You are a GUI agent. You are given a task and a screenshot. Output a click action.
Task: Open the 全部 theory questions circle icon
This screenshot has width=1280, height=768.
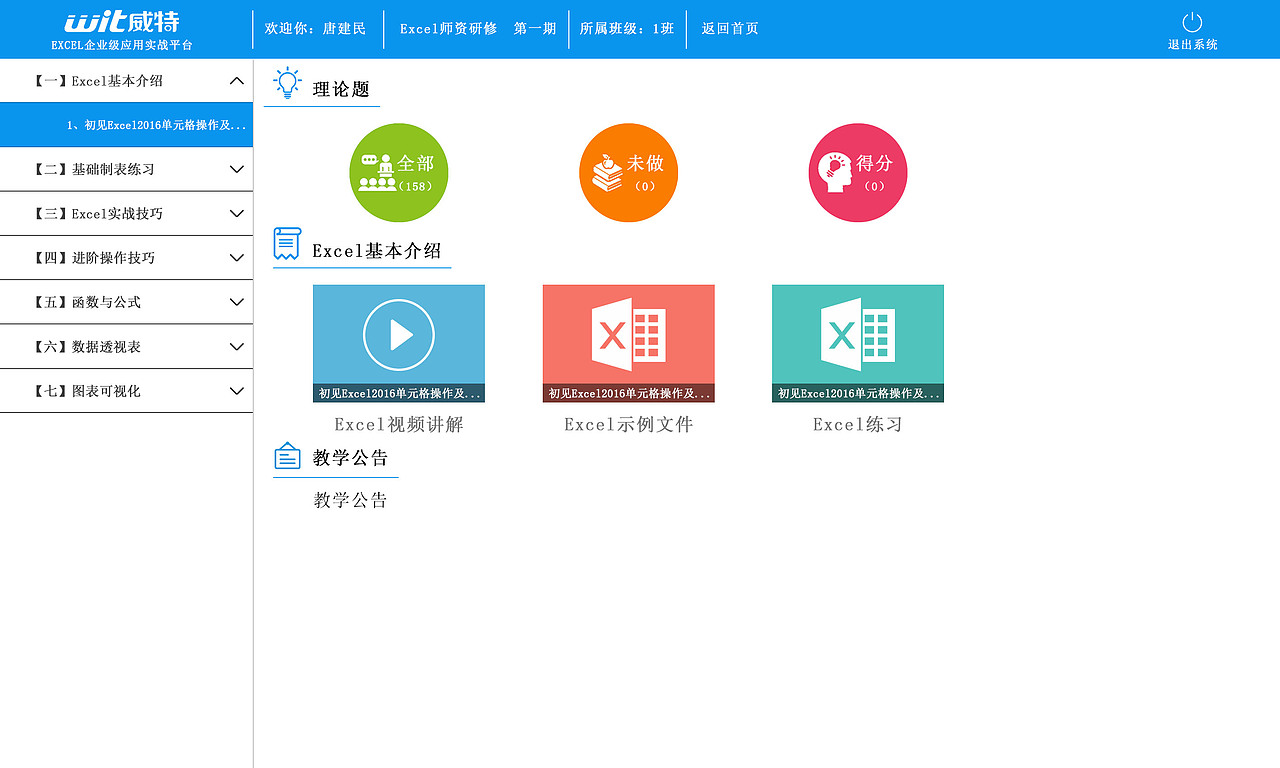tap(398, 172)
